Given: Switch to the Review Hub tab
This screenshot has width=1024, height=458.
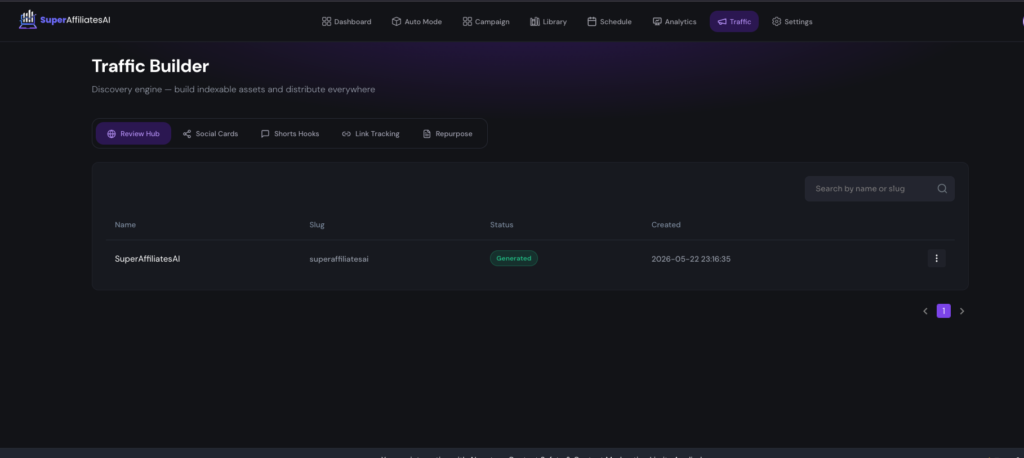Looking at the screenshot, I should tap(133, 133).
